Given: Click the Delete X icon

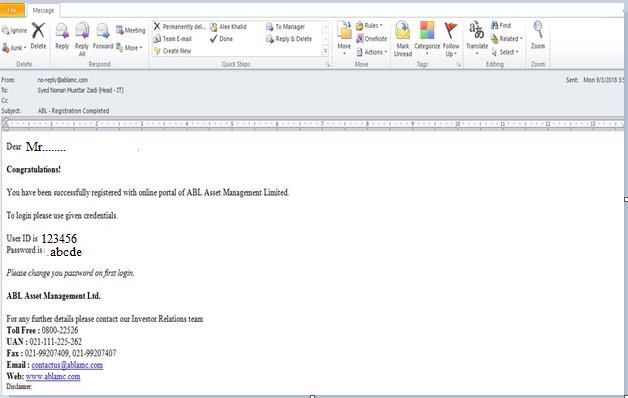Looking at the screenshot, I should 38,31.
